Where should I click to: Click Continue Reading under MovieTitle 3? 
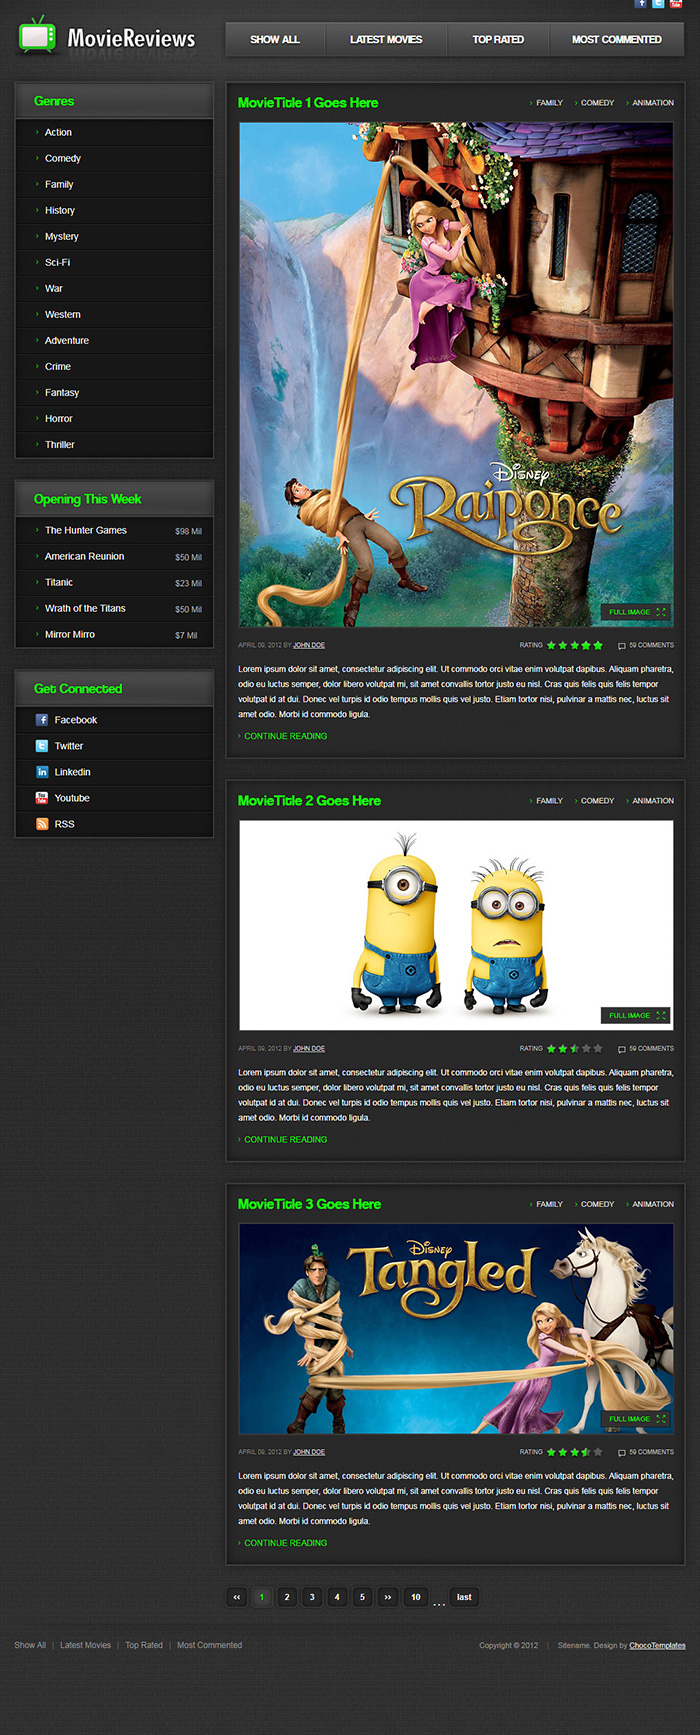[285, 1543]
